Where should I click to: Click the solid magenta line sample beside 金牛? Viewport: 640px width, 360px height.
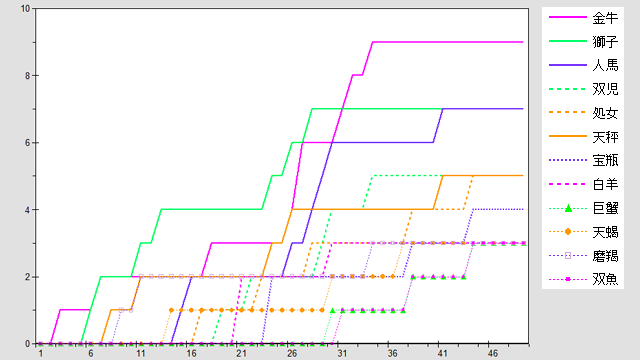pyautogui.click(x=568, y=17)
